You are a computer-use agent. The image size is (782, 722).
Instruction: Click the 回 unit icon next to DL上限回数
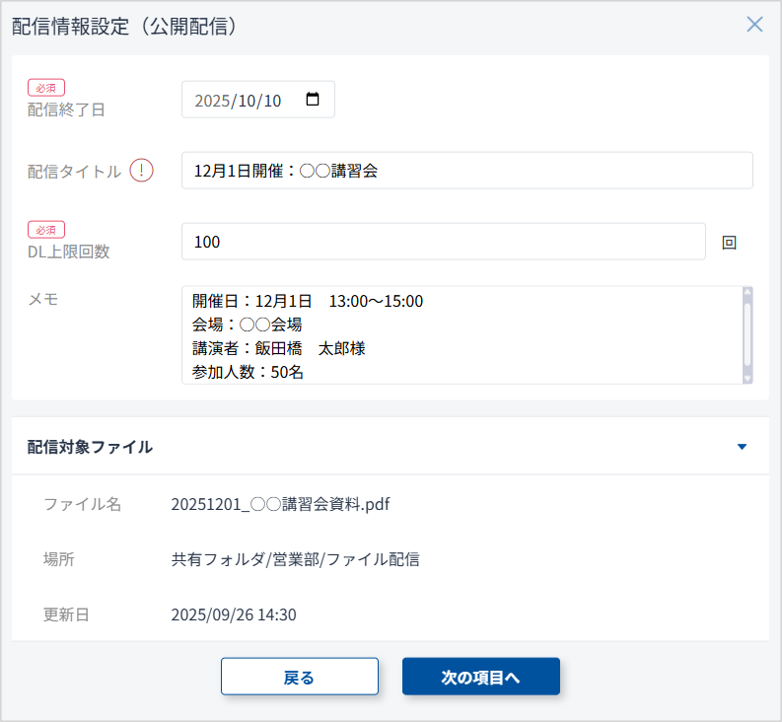tap(729, 242)
